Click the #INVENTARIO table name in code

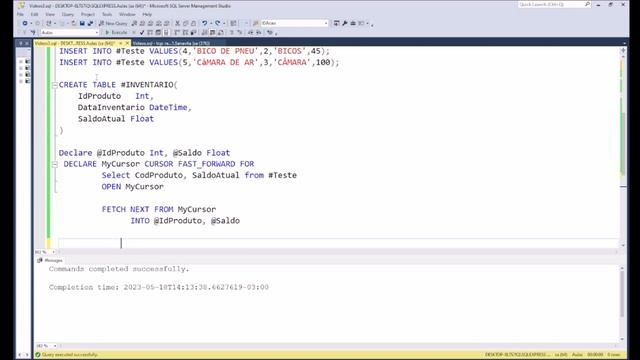click(147, 85)
